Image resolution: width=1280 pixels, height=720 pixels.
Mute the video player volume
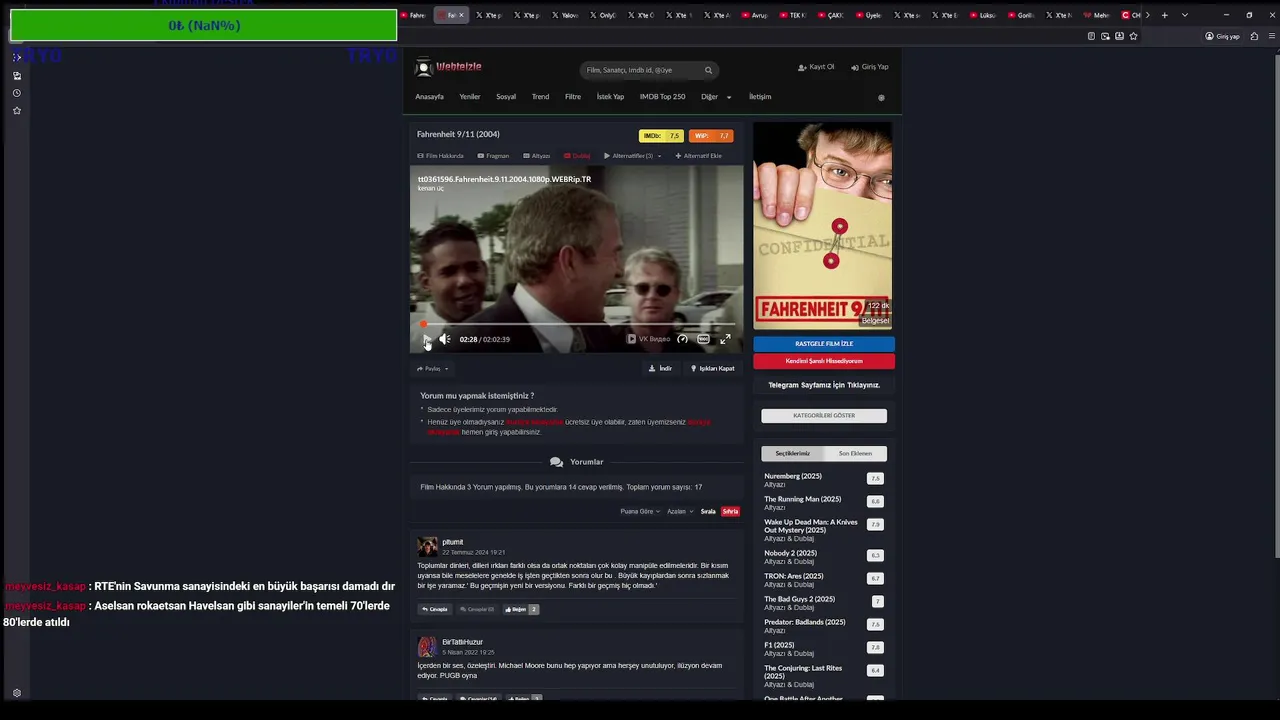(445, 339)
